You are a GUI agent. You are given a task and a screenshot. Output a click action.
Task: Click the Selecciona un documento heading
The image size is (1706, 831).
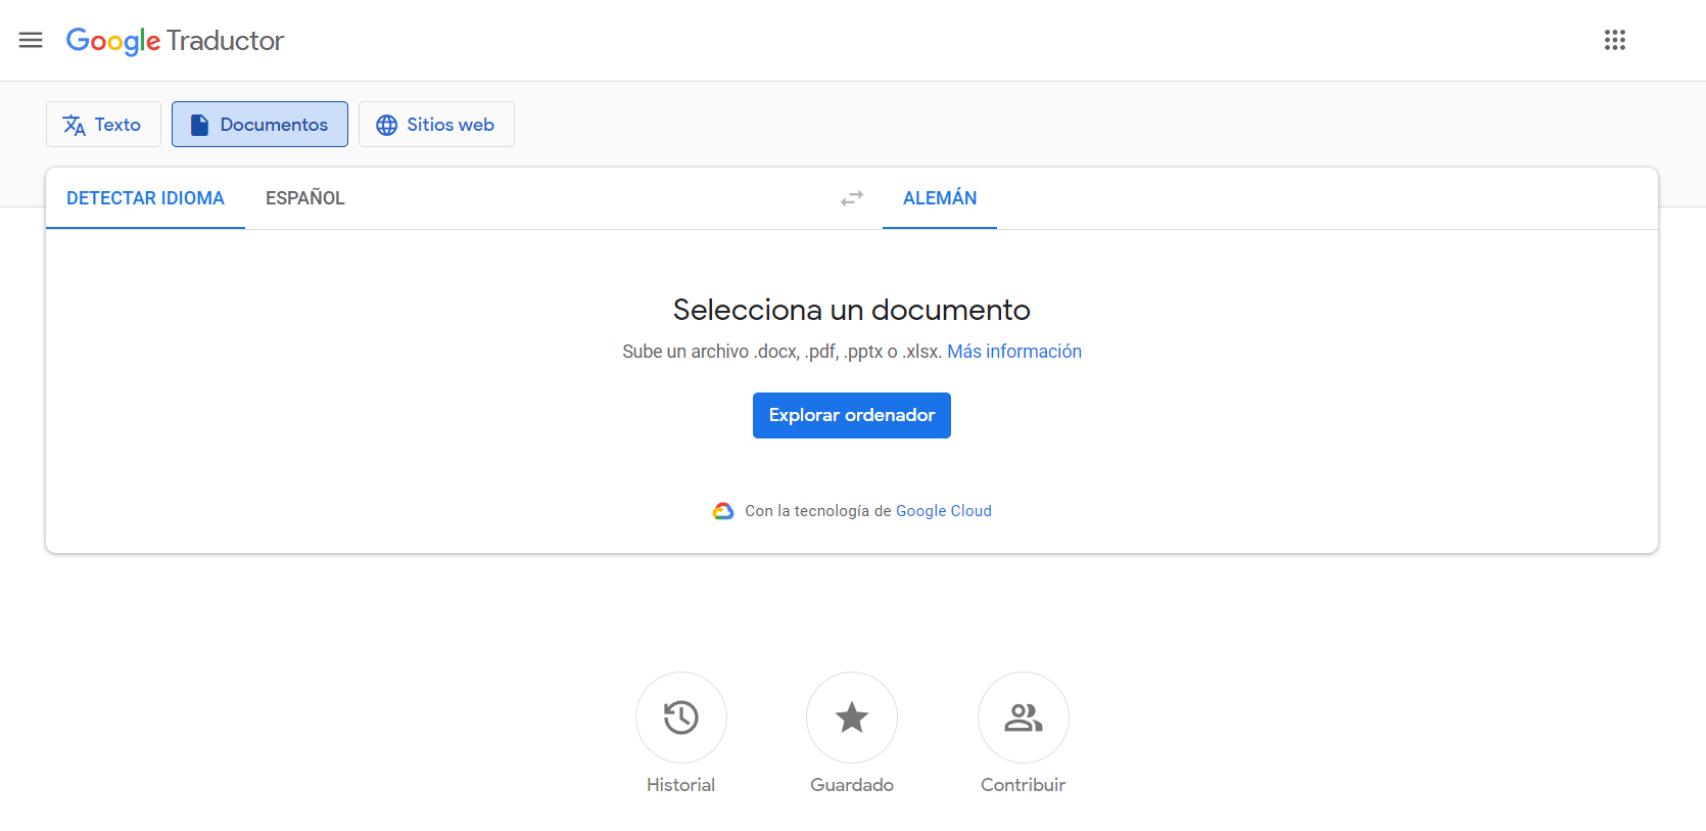852,309
